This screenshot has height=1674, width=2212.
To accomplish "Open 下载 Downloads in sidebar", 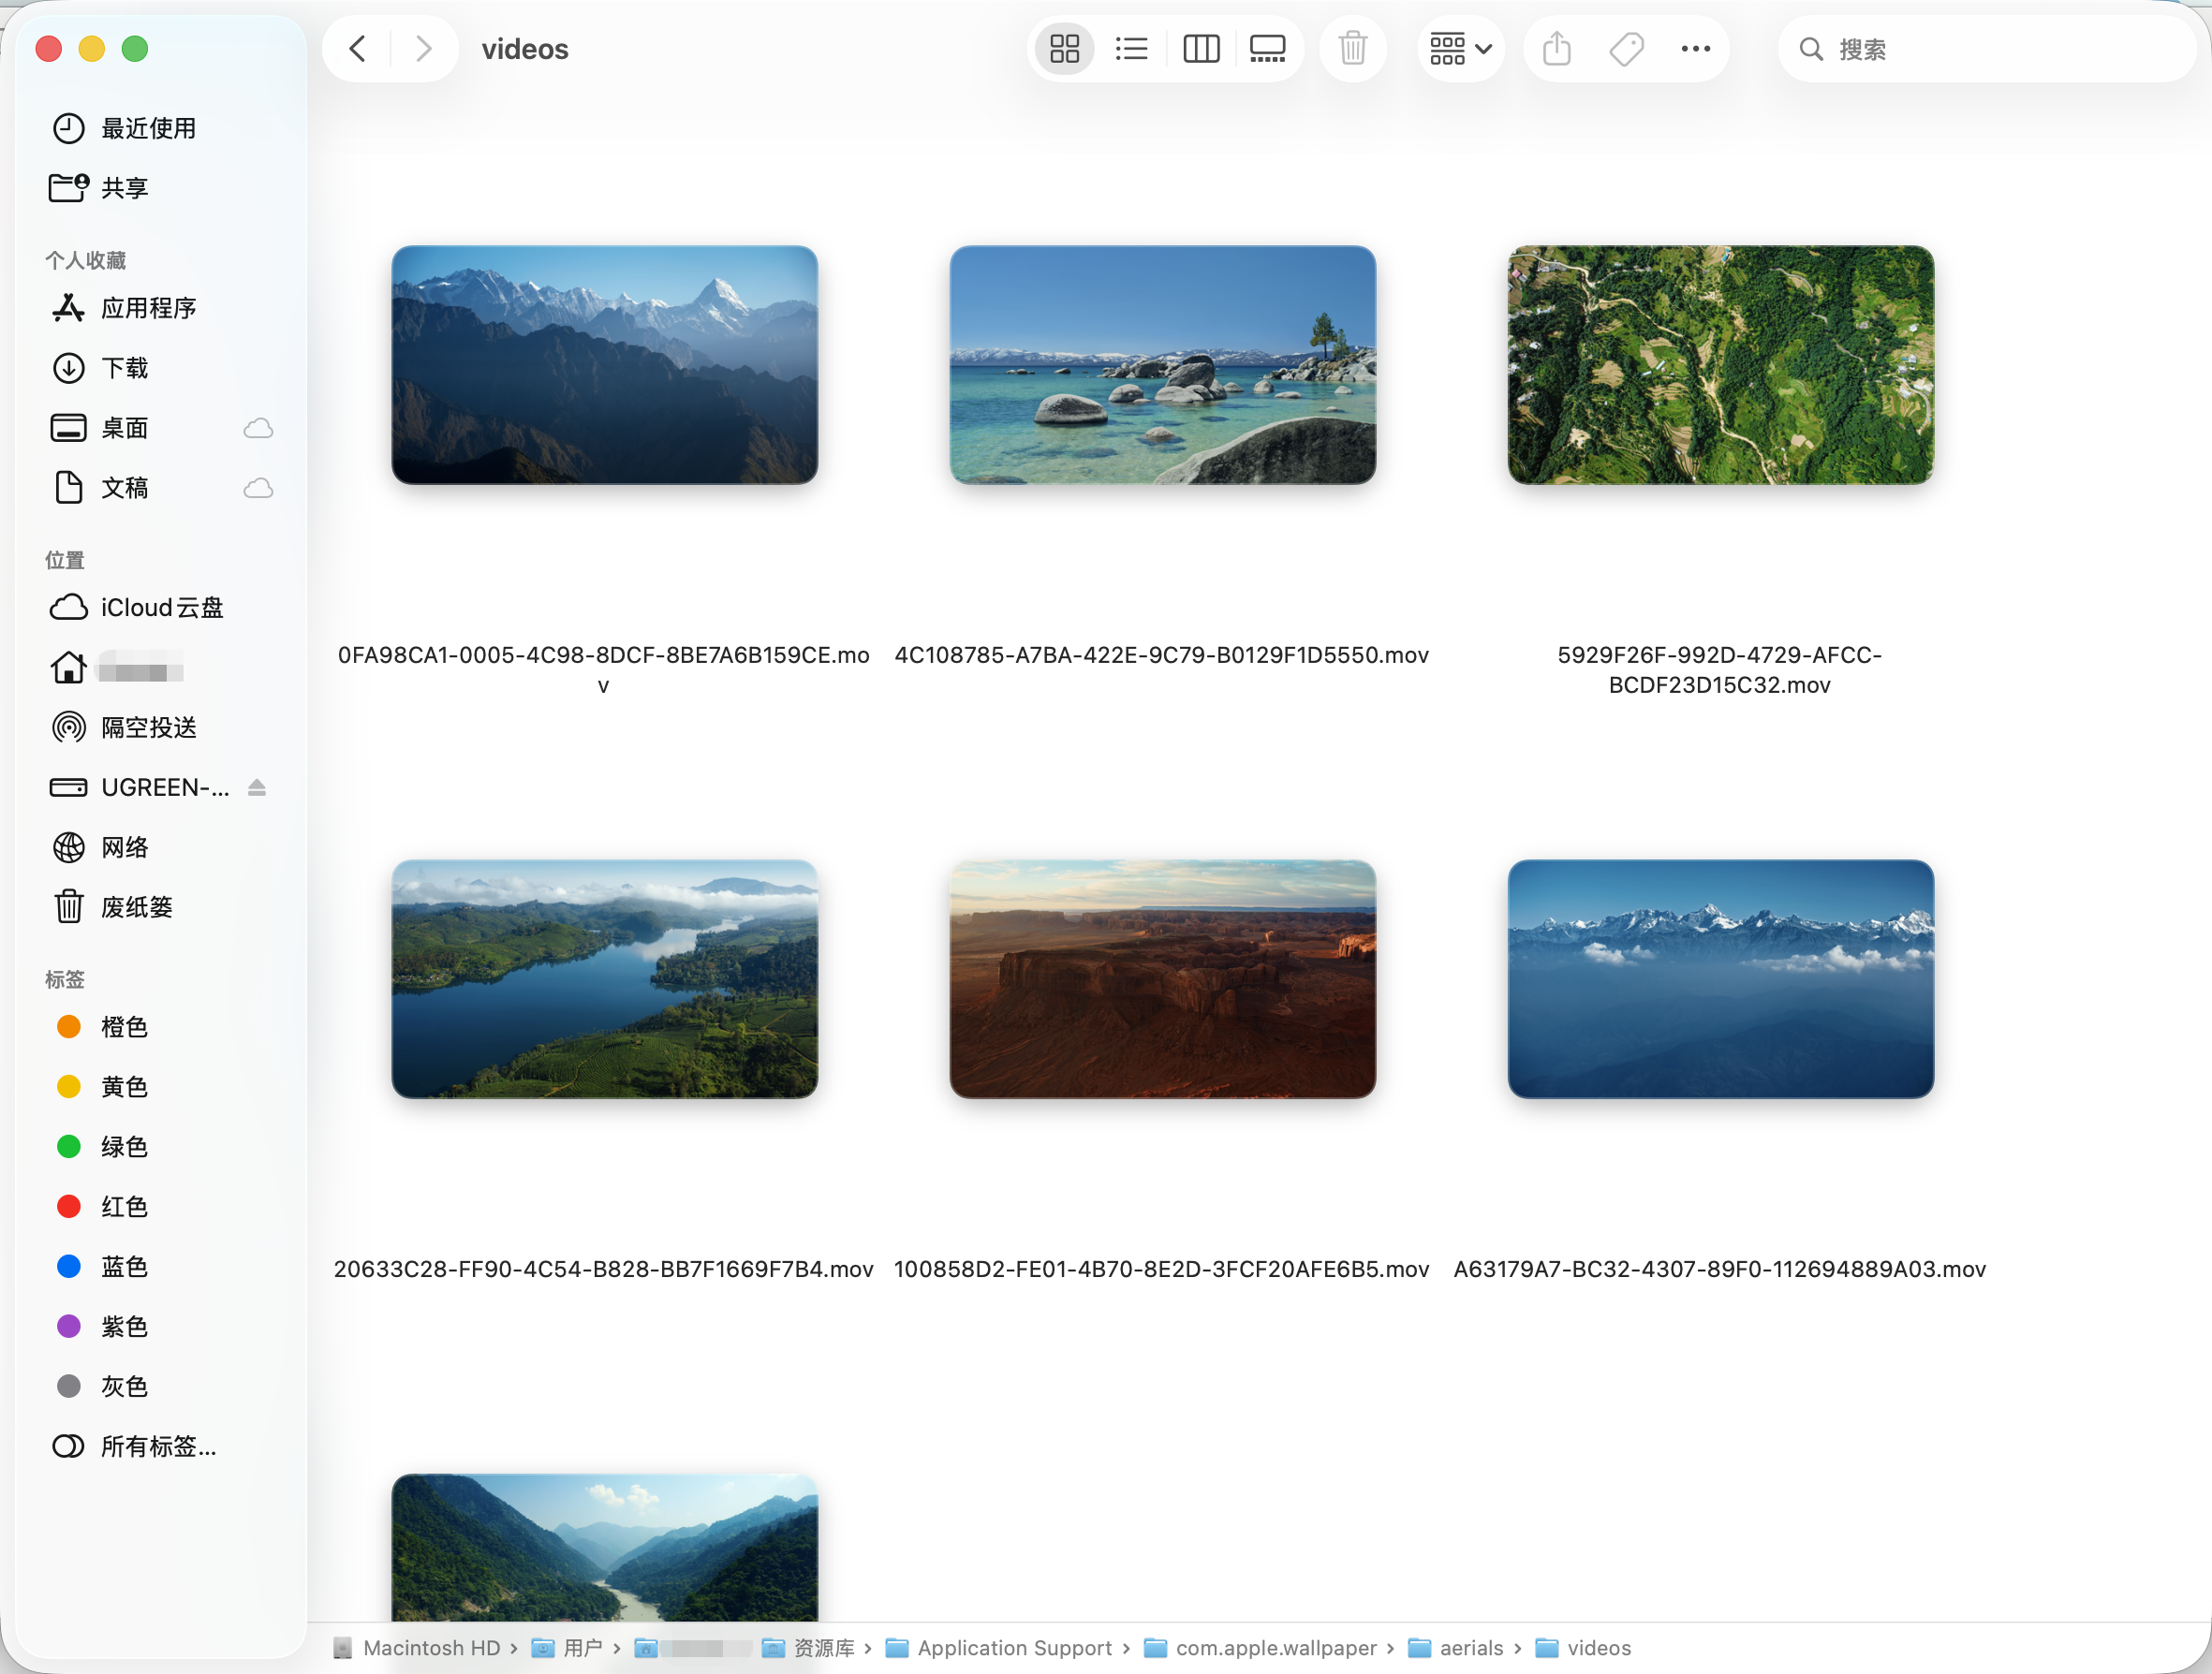I will [124, 368].
